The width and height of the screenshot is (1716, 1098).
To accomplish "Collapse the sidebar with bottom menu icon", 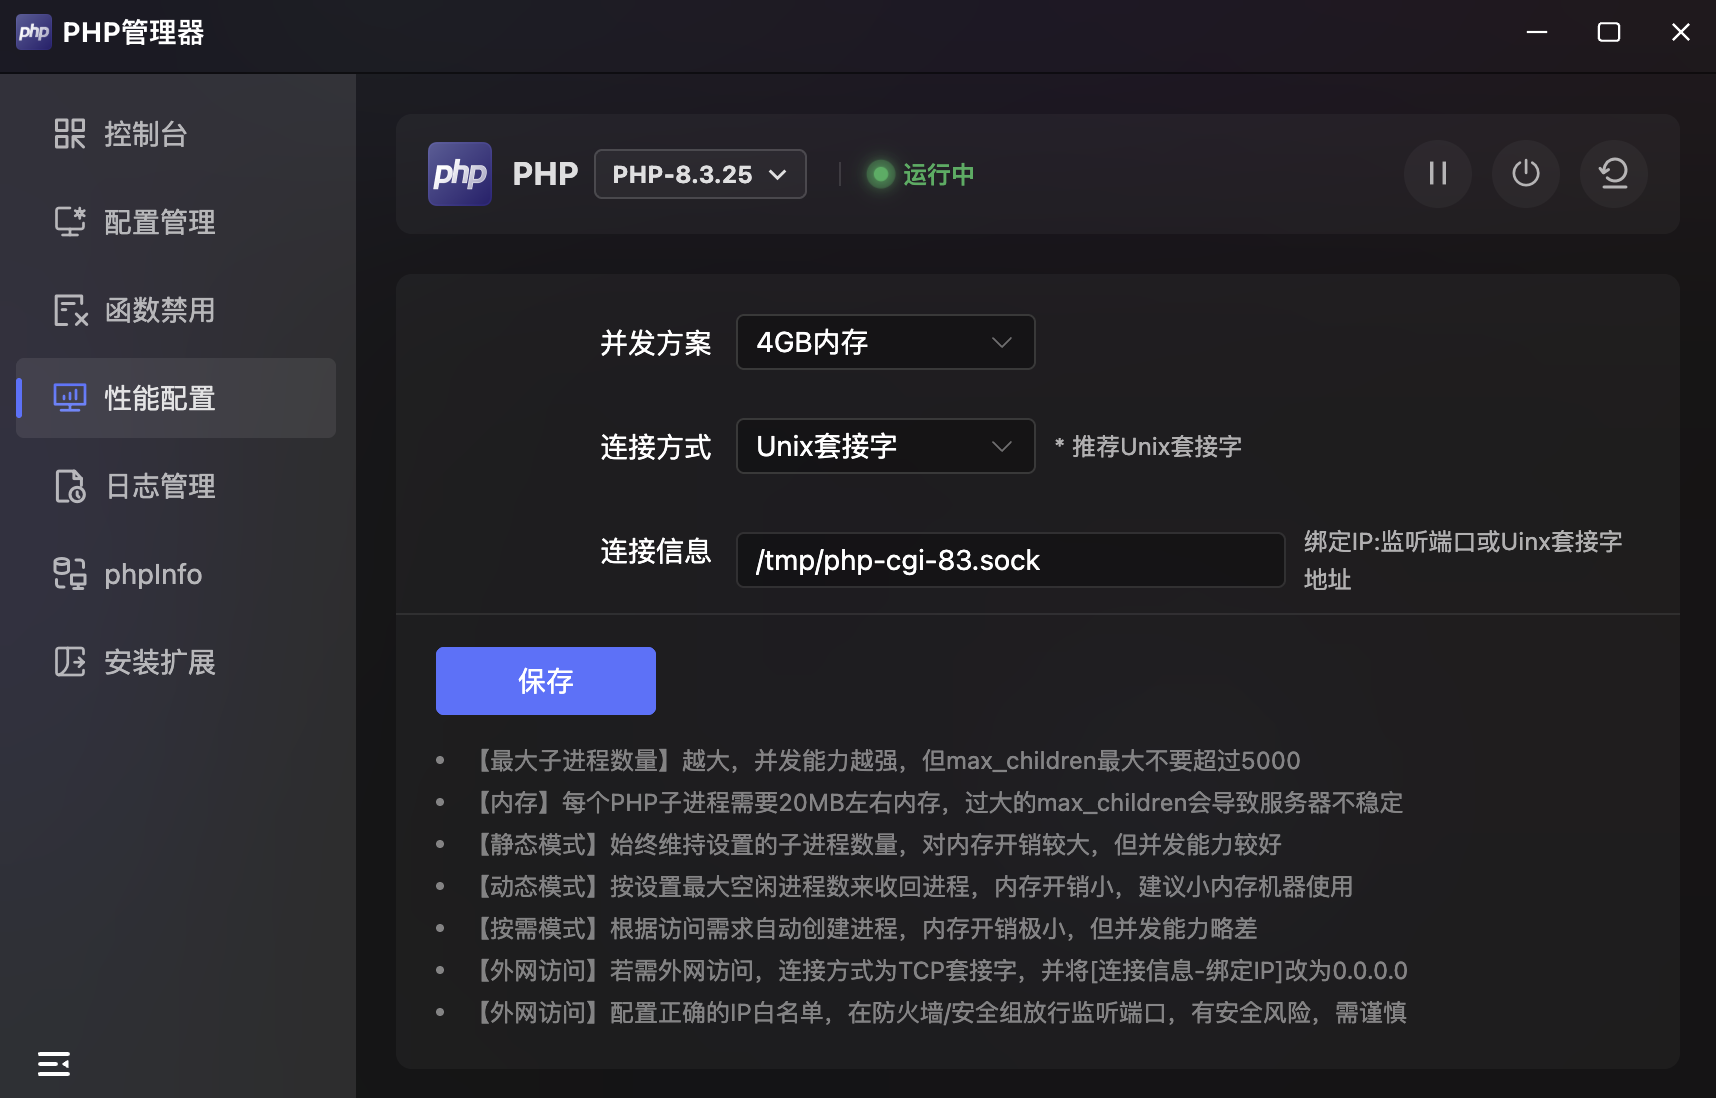I will 54,1064.
